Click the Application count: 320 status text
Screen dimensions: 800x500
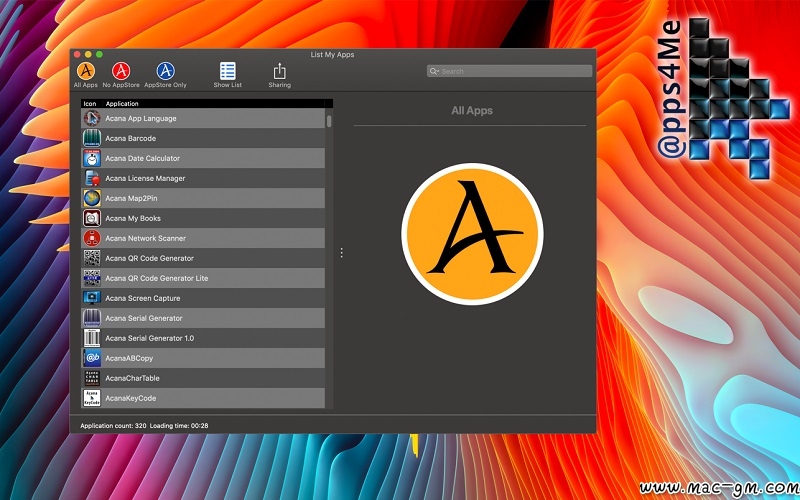[x=113, y=426]
